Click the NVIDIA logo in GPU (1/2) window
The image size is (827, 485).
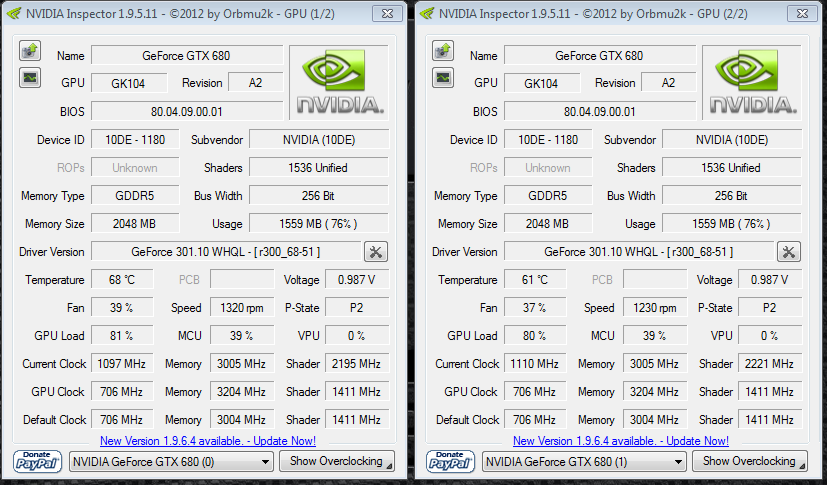pyautogui.click(x=339, y=82)
